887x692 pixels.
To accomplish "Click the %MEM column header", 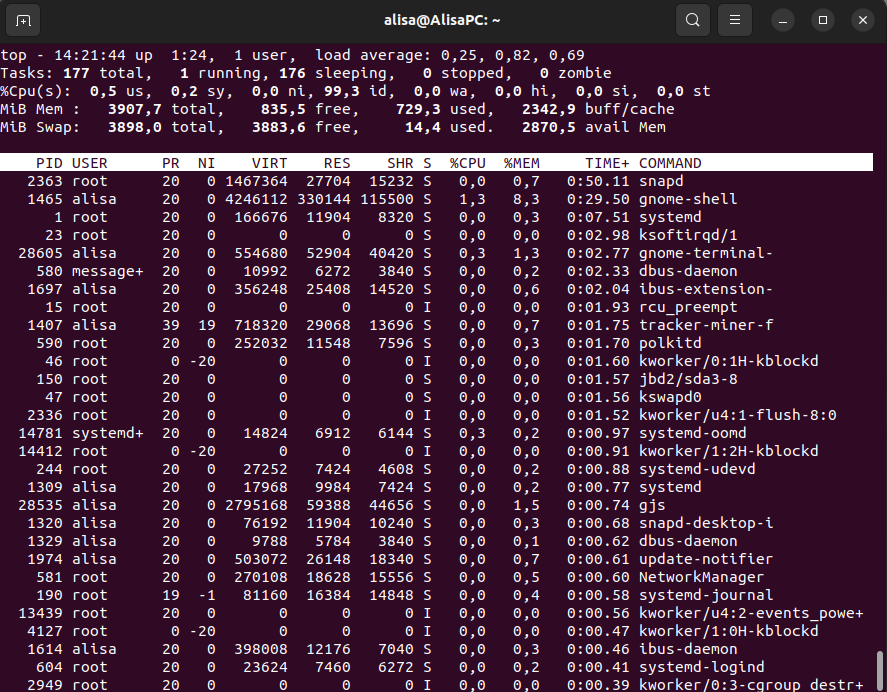I will pyautogui.click(x=522, y=163).
